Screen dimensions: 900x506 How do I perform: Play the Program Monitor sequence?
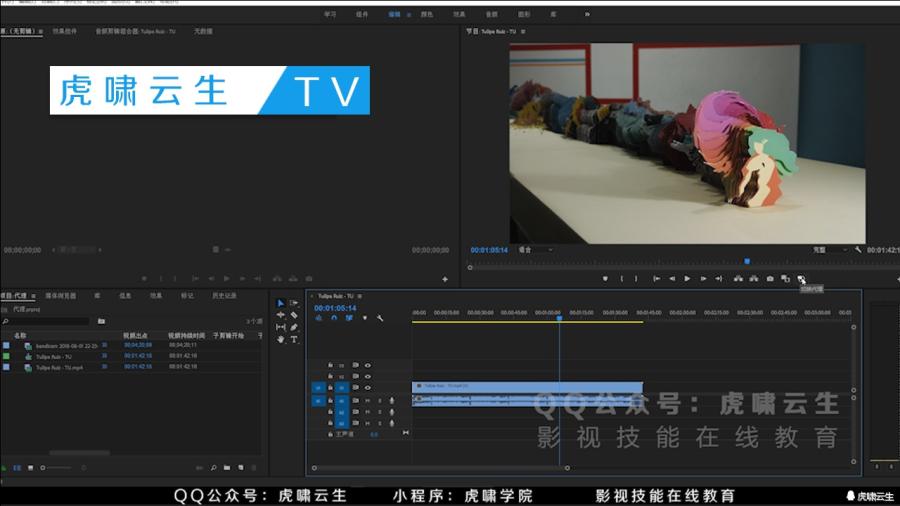click(x=687, y=279)
